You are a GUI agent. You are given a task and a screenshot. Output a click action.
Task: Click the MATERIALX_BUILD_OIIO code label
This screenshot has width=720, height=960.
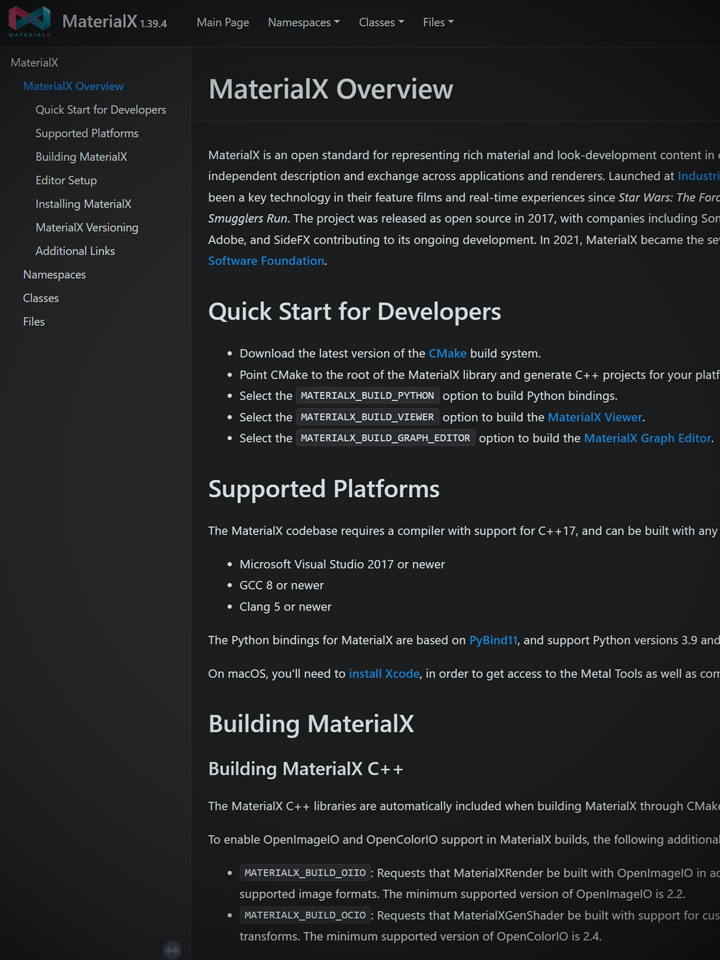(x=306, y=872)
